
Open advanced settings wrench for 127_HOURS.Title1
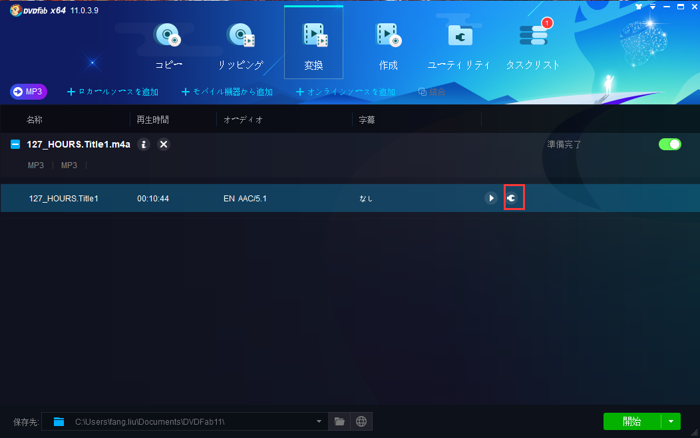(x=512, y=198)
